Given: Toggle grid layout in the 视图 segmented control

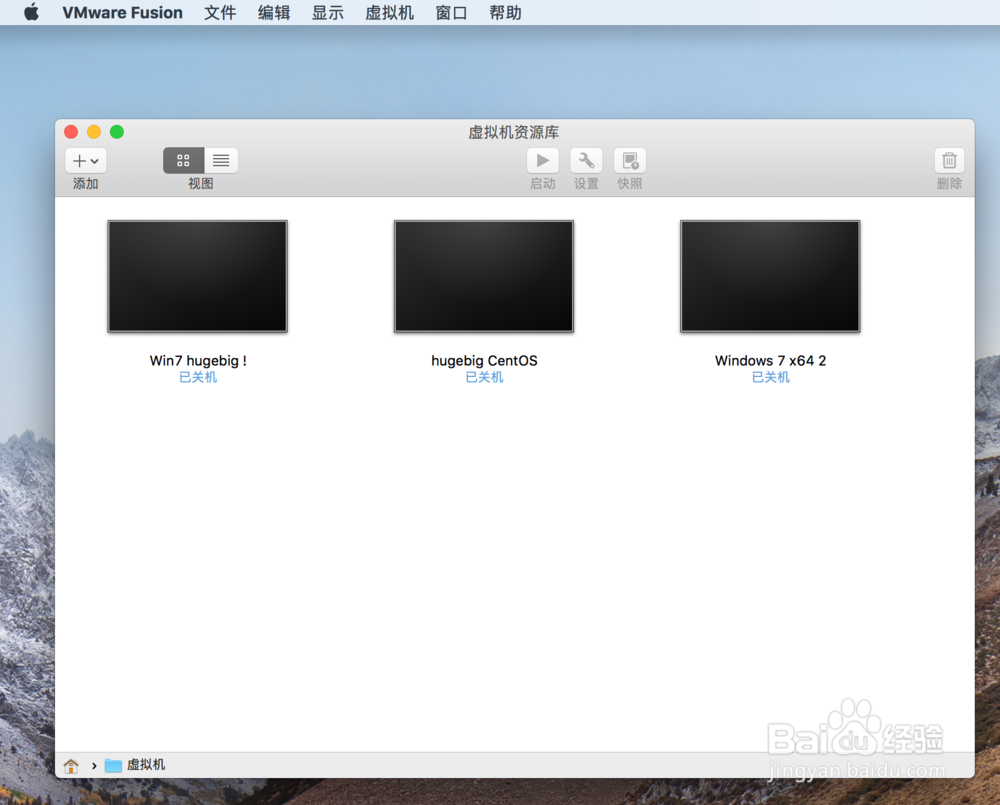Looking at the screenshot, I should pos(183,160).
